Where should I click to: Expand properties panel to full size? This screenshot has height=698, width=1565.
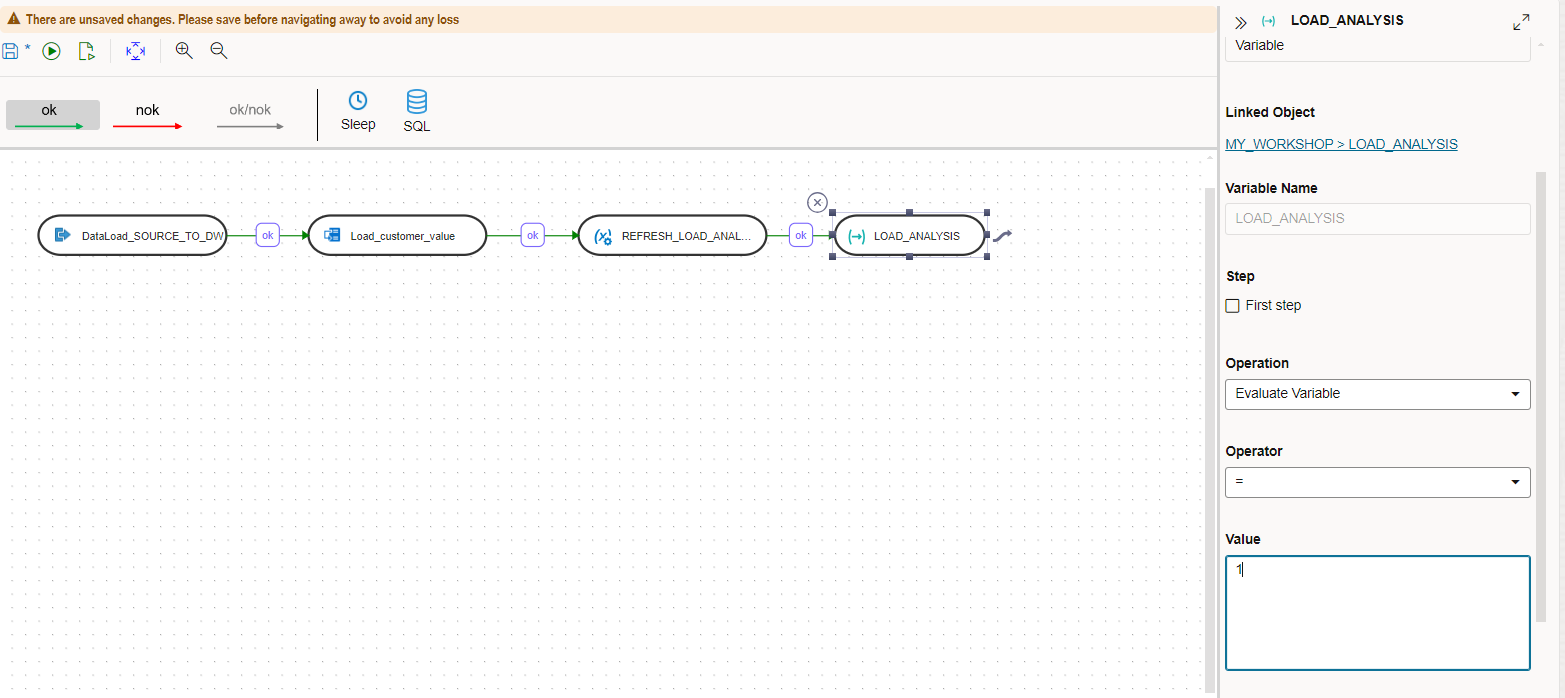[x=1521, y=22]
